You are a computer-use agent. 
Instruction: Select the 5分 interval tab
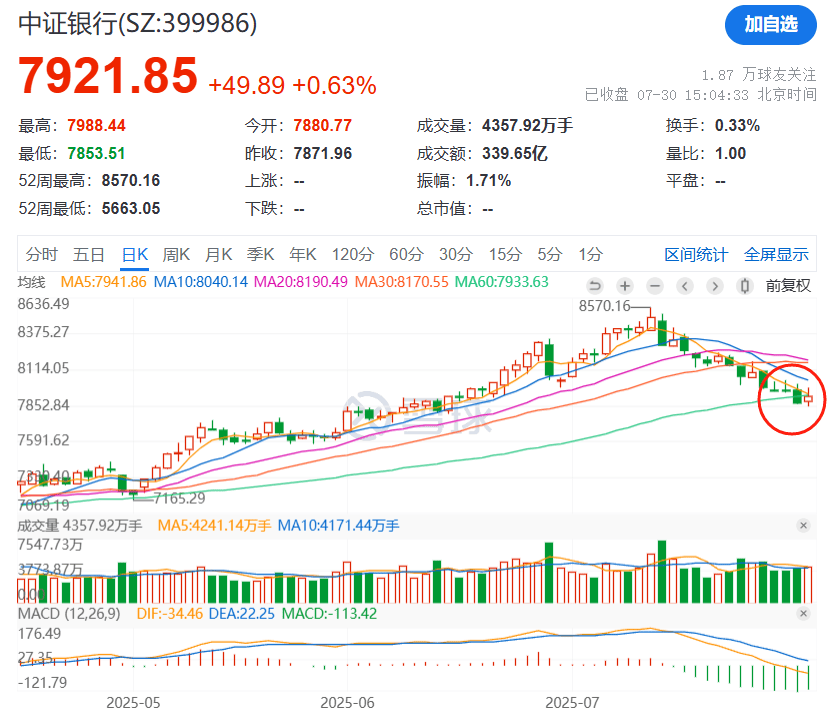pos(549,254)
